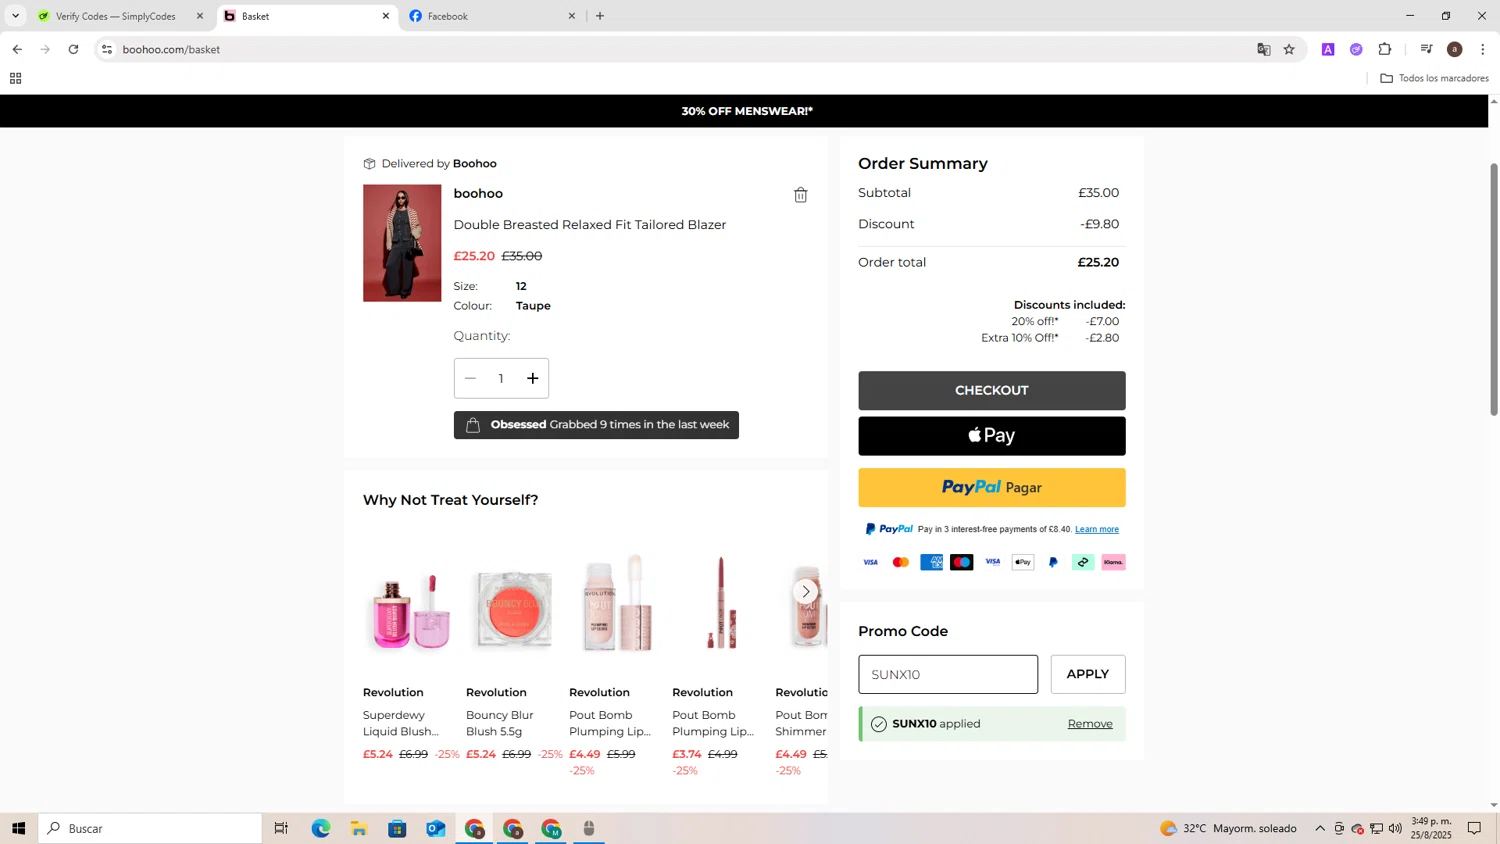Remove the applied SUNX10 promo code
Screen dimensions: 1500x844
pos(1090,724)
